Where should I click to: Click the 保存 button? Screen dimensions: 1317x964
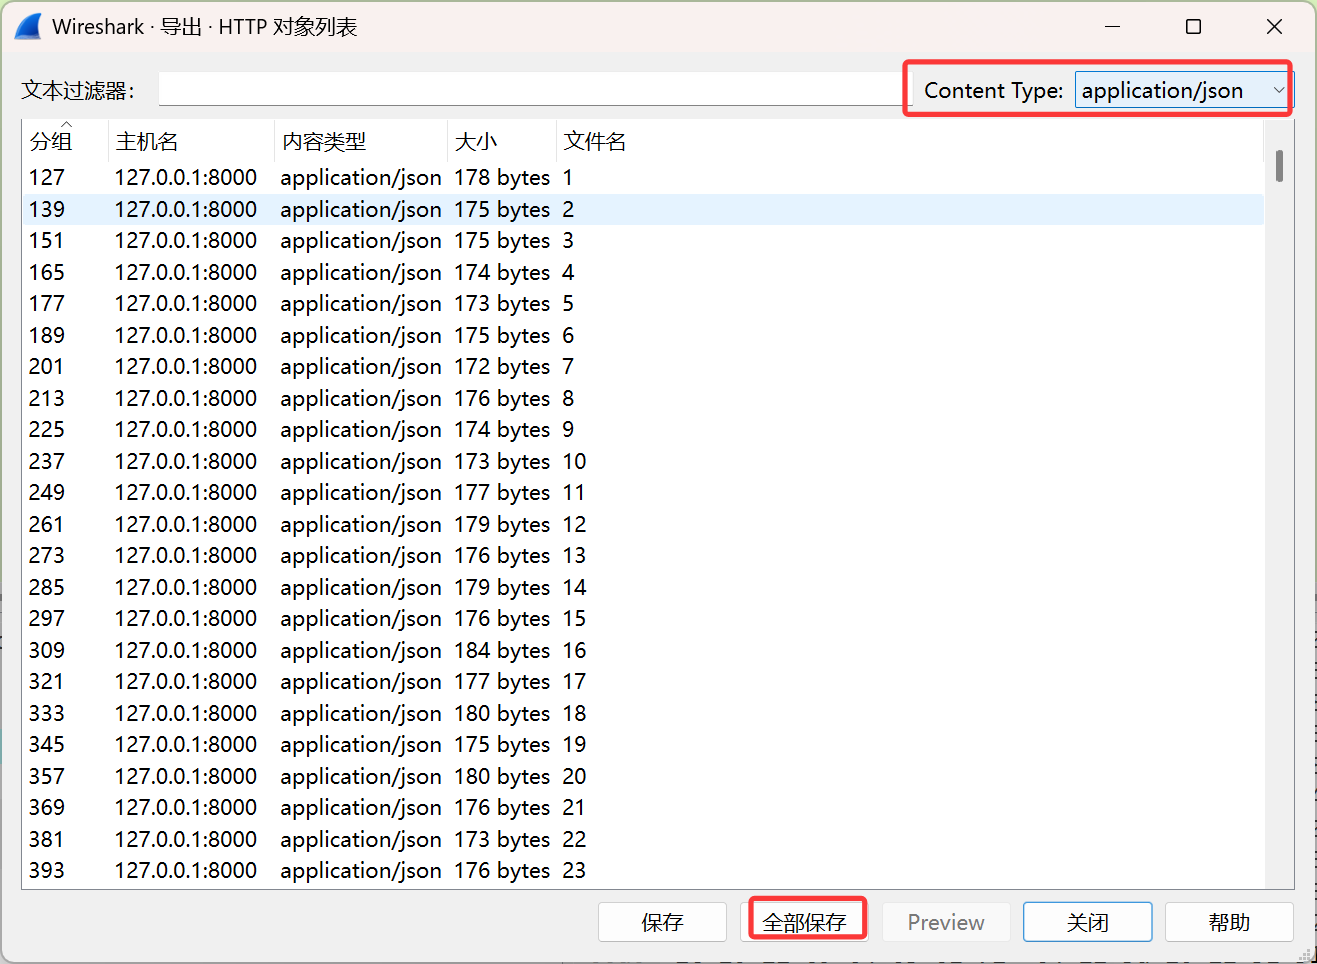point(662,922)
